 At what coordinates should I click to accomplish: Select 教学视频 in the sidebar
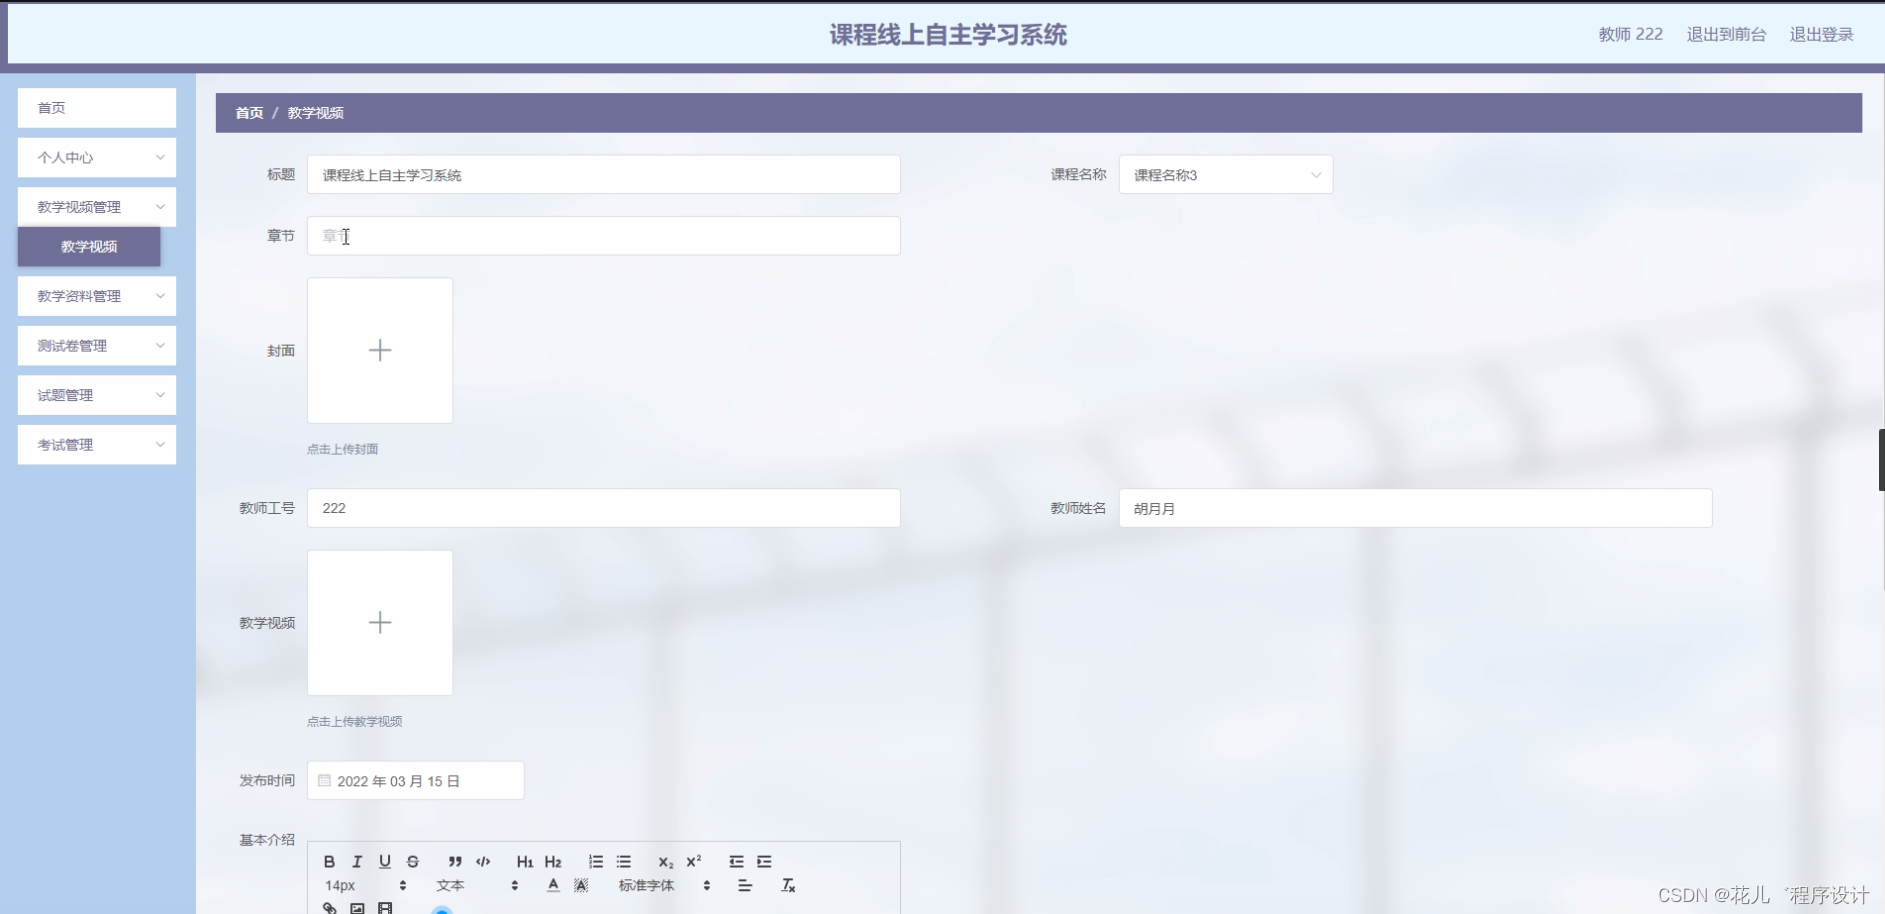click(x=88, y=247)
